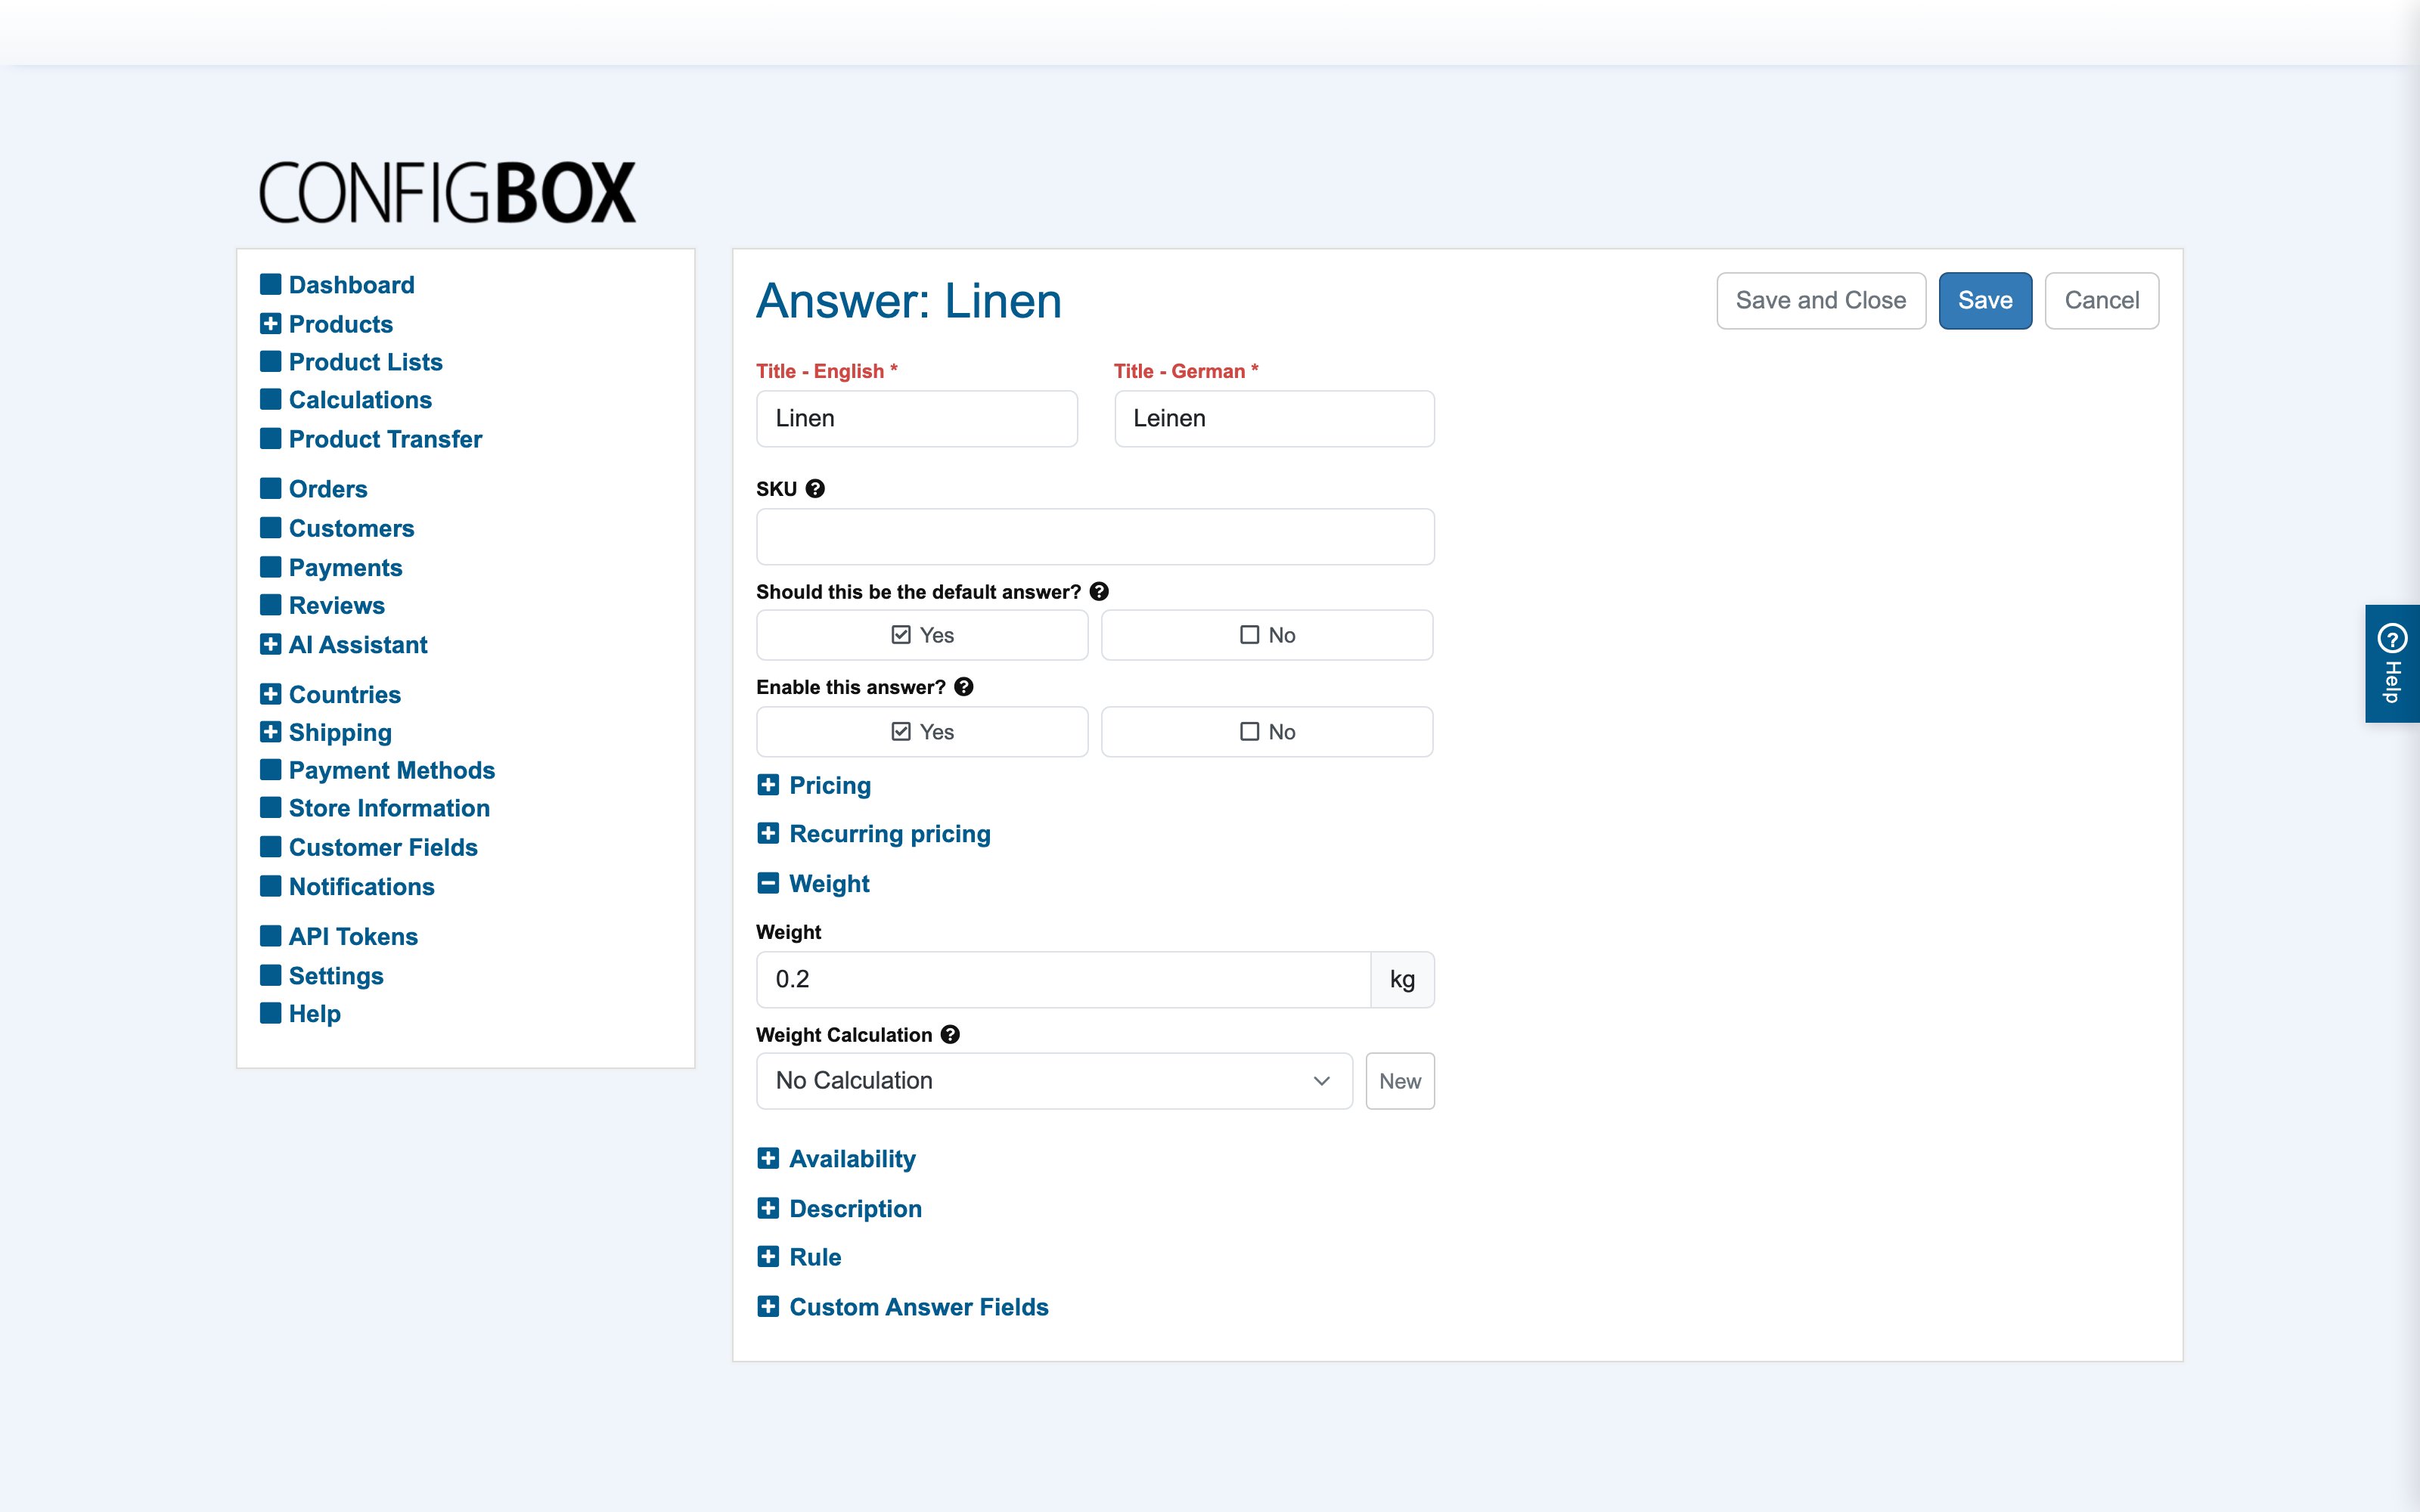Viewport: 2420px width, 1512px height.
Task: Set default answer to No
Action: (x=1267, y=635)
